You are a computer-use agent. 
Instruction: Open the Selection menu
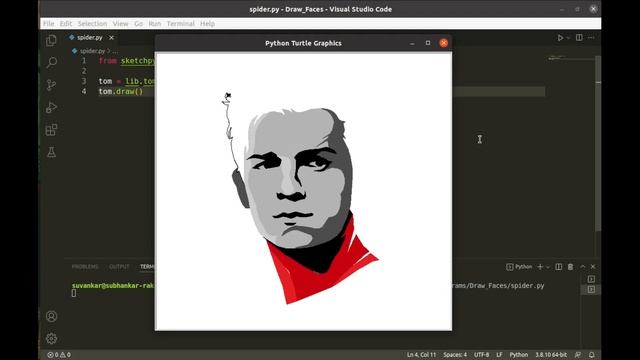tap(92, 24)
